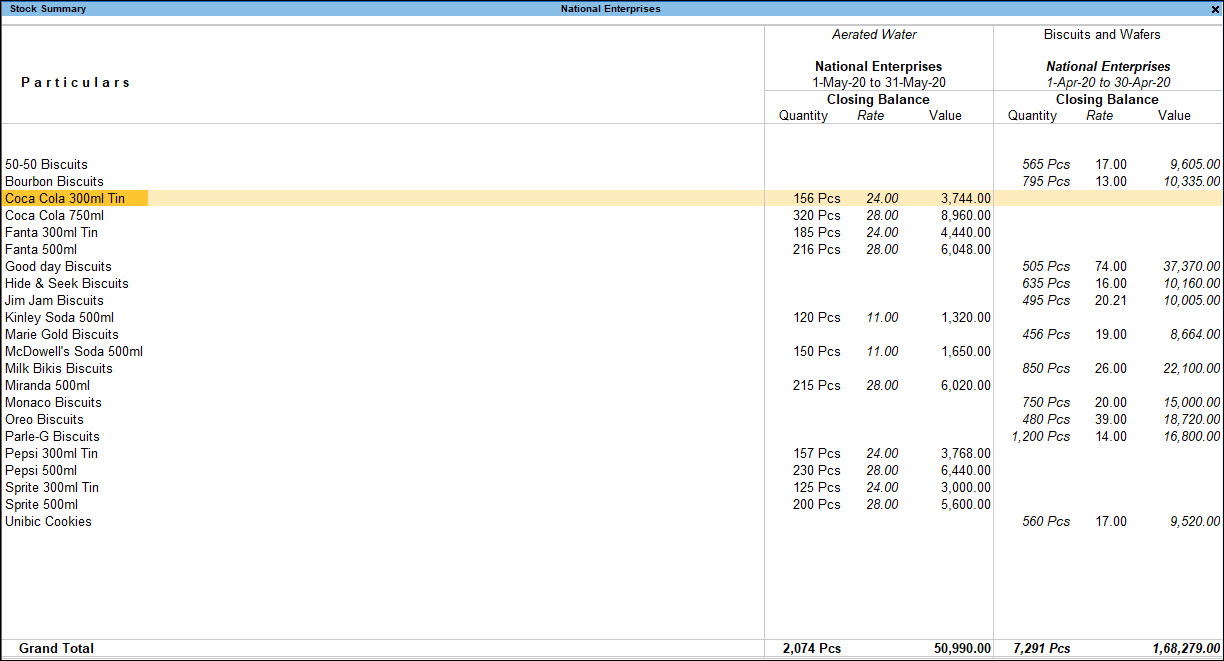The height and width of the screenshot is (661, 1224).
Task: Select Unibic Cookies item
Action: click(x=48, y=521)
